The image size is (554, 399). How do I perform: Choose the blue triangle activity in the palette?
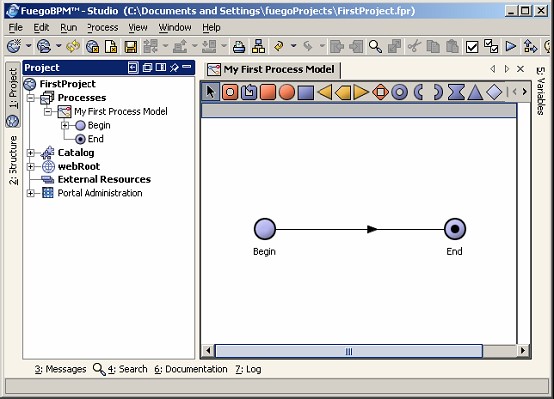click(x=475, y=92)
